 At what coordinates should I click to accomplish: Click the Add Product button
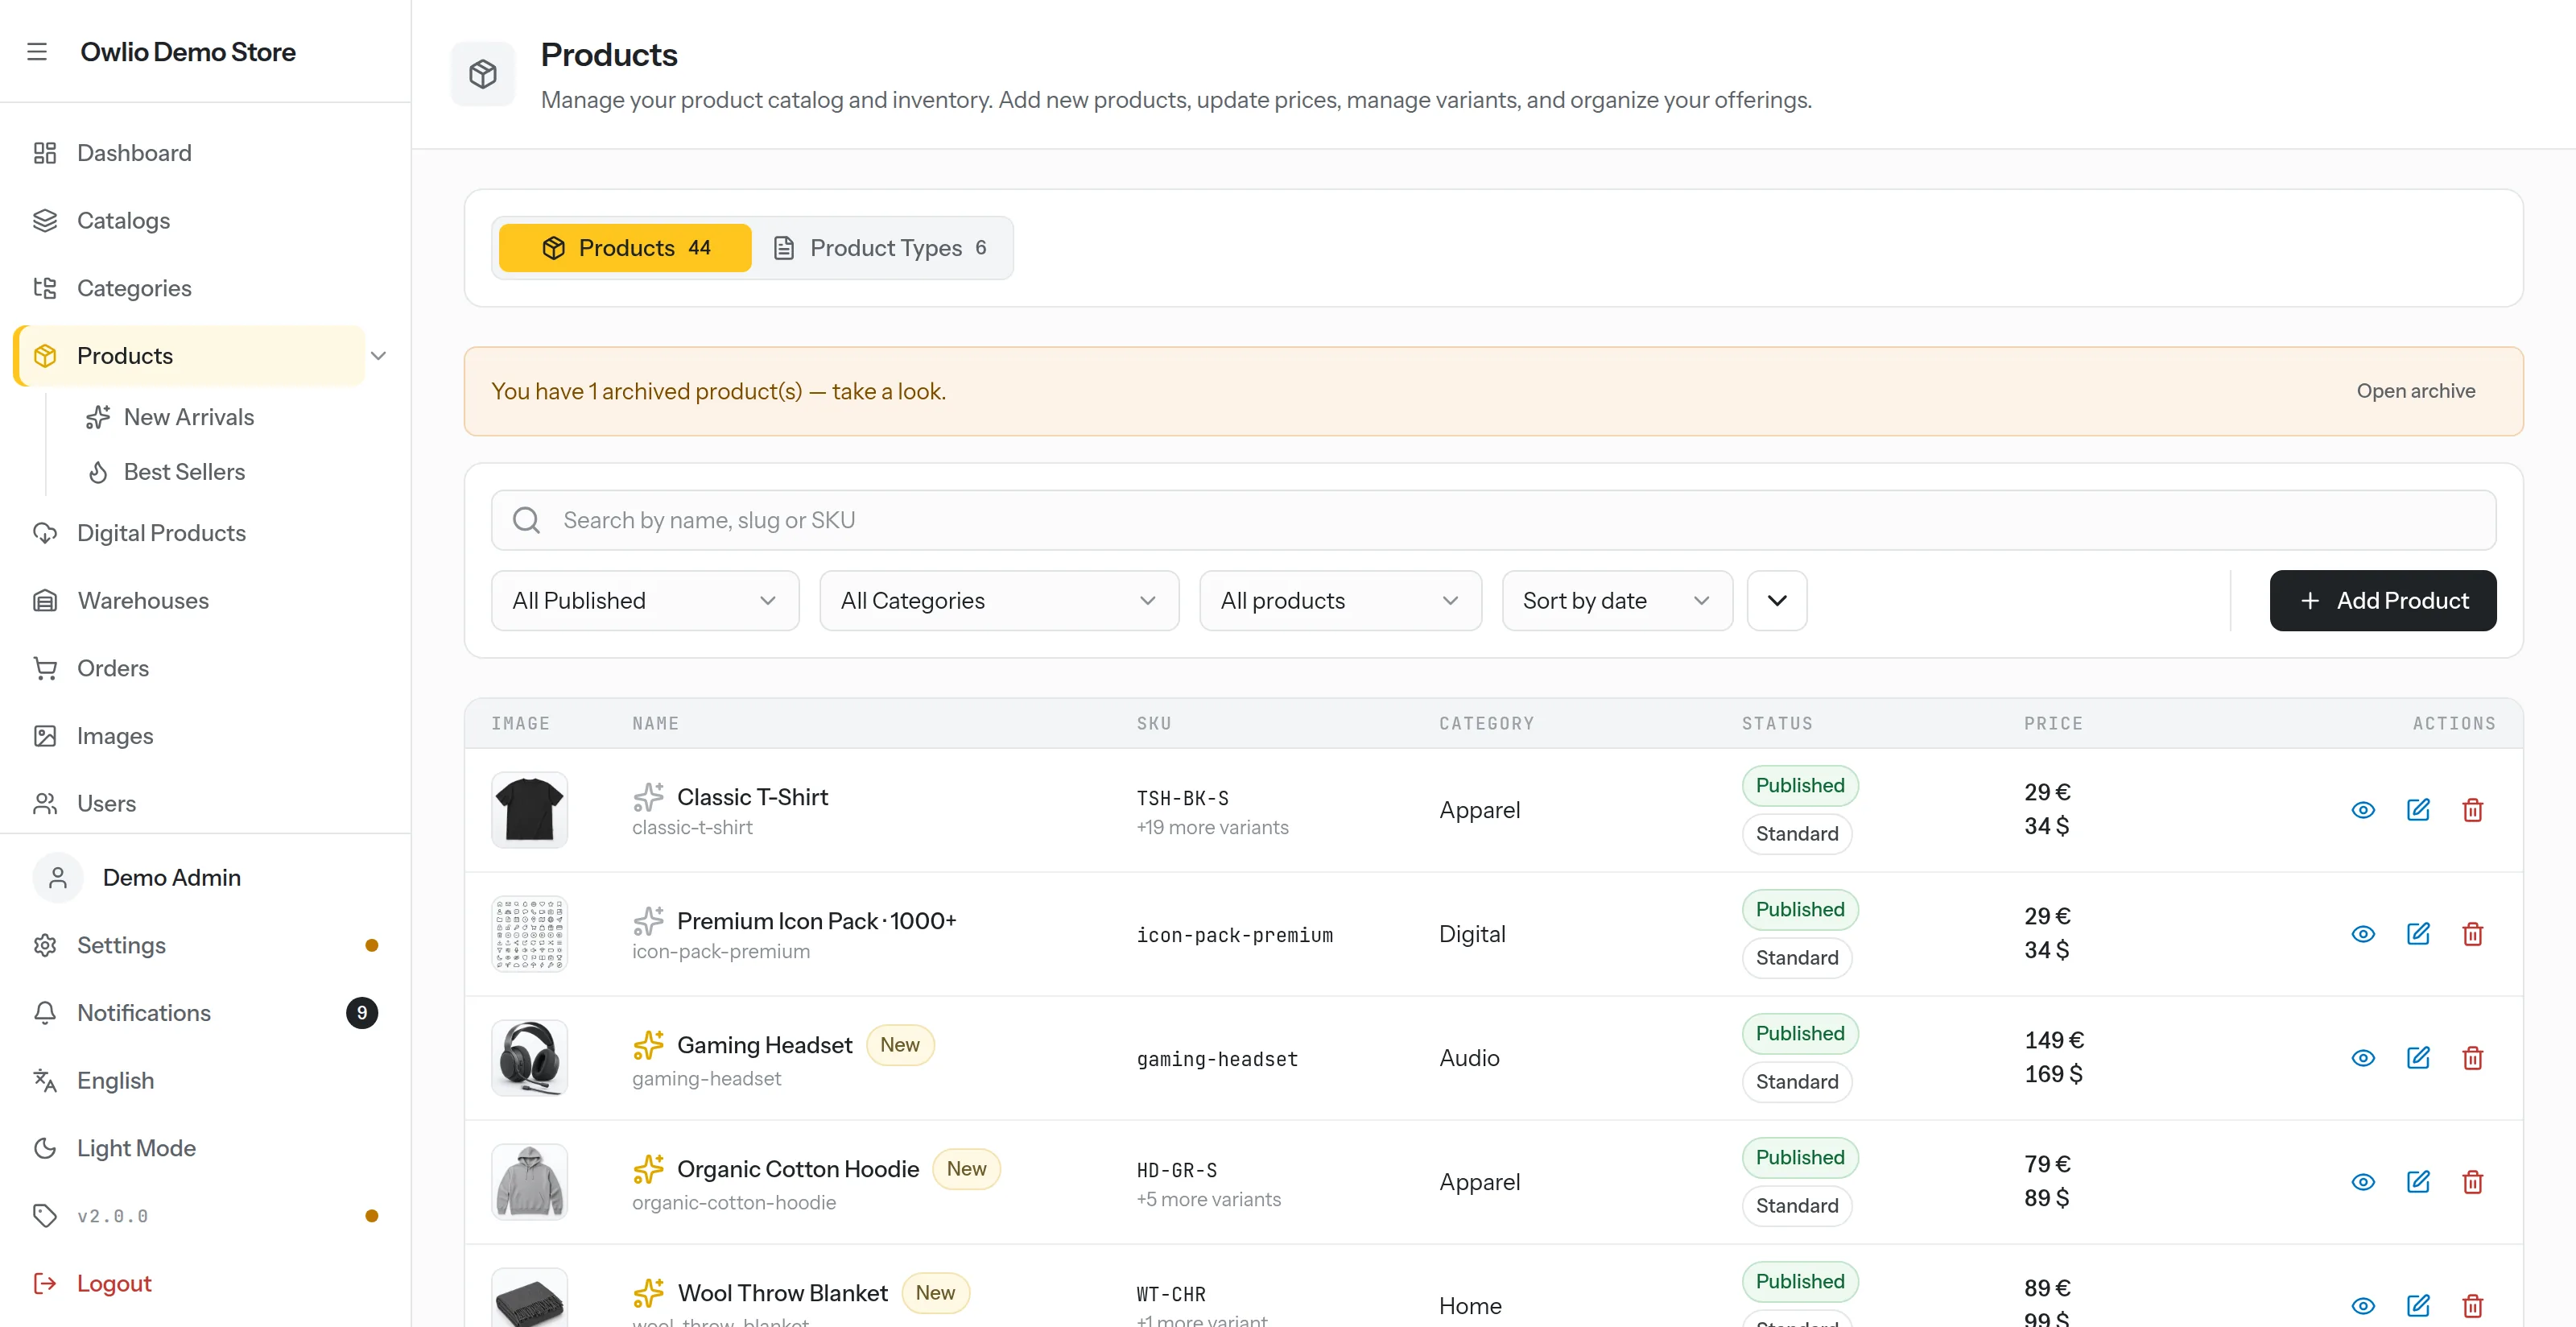pyautogui.click(x=2383, y=600)
